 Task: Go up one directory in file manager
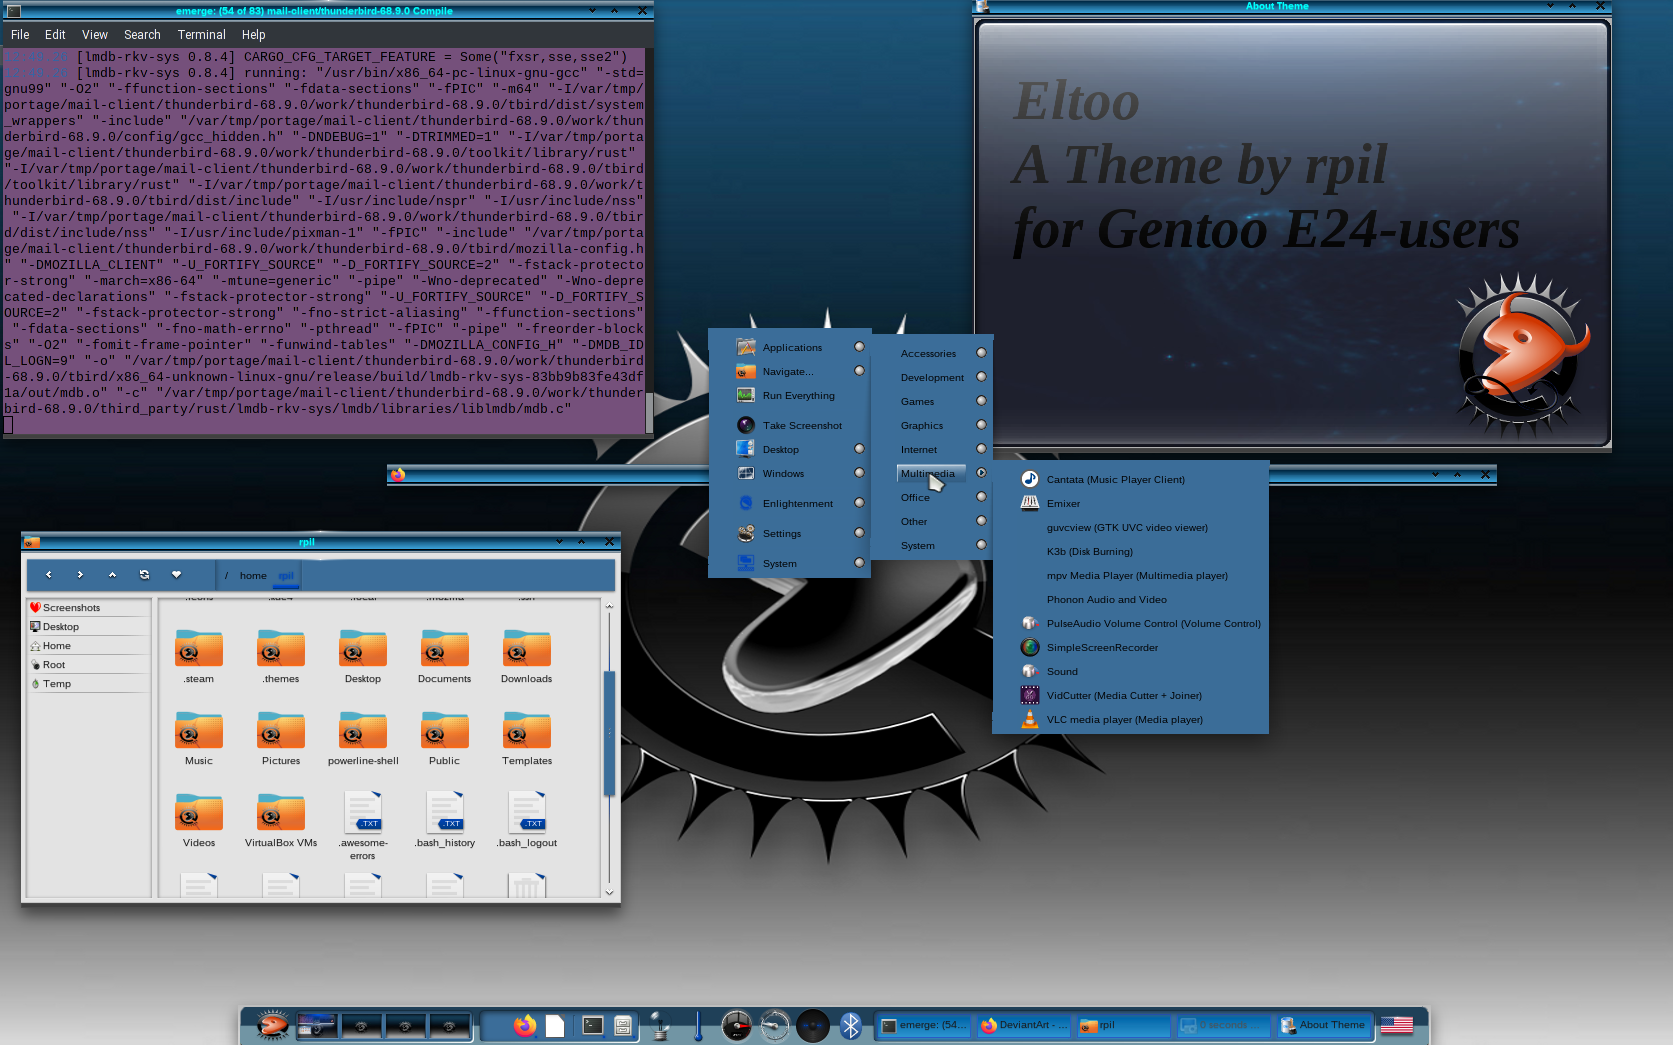[x=112, y=575]
